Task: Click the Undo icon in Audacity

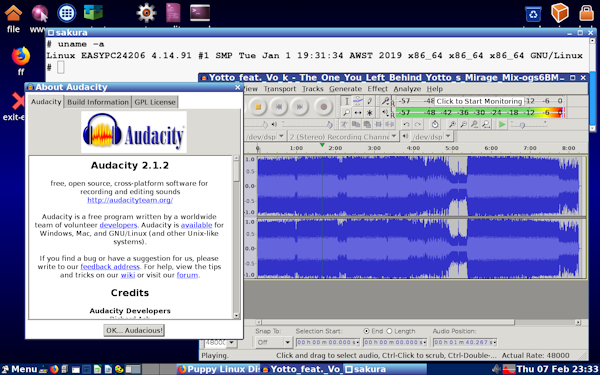Action: 406,124
